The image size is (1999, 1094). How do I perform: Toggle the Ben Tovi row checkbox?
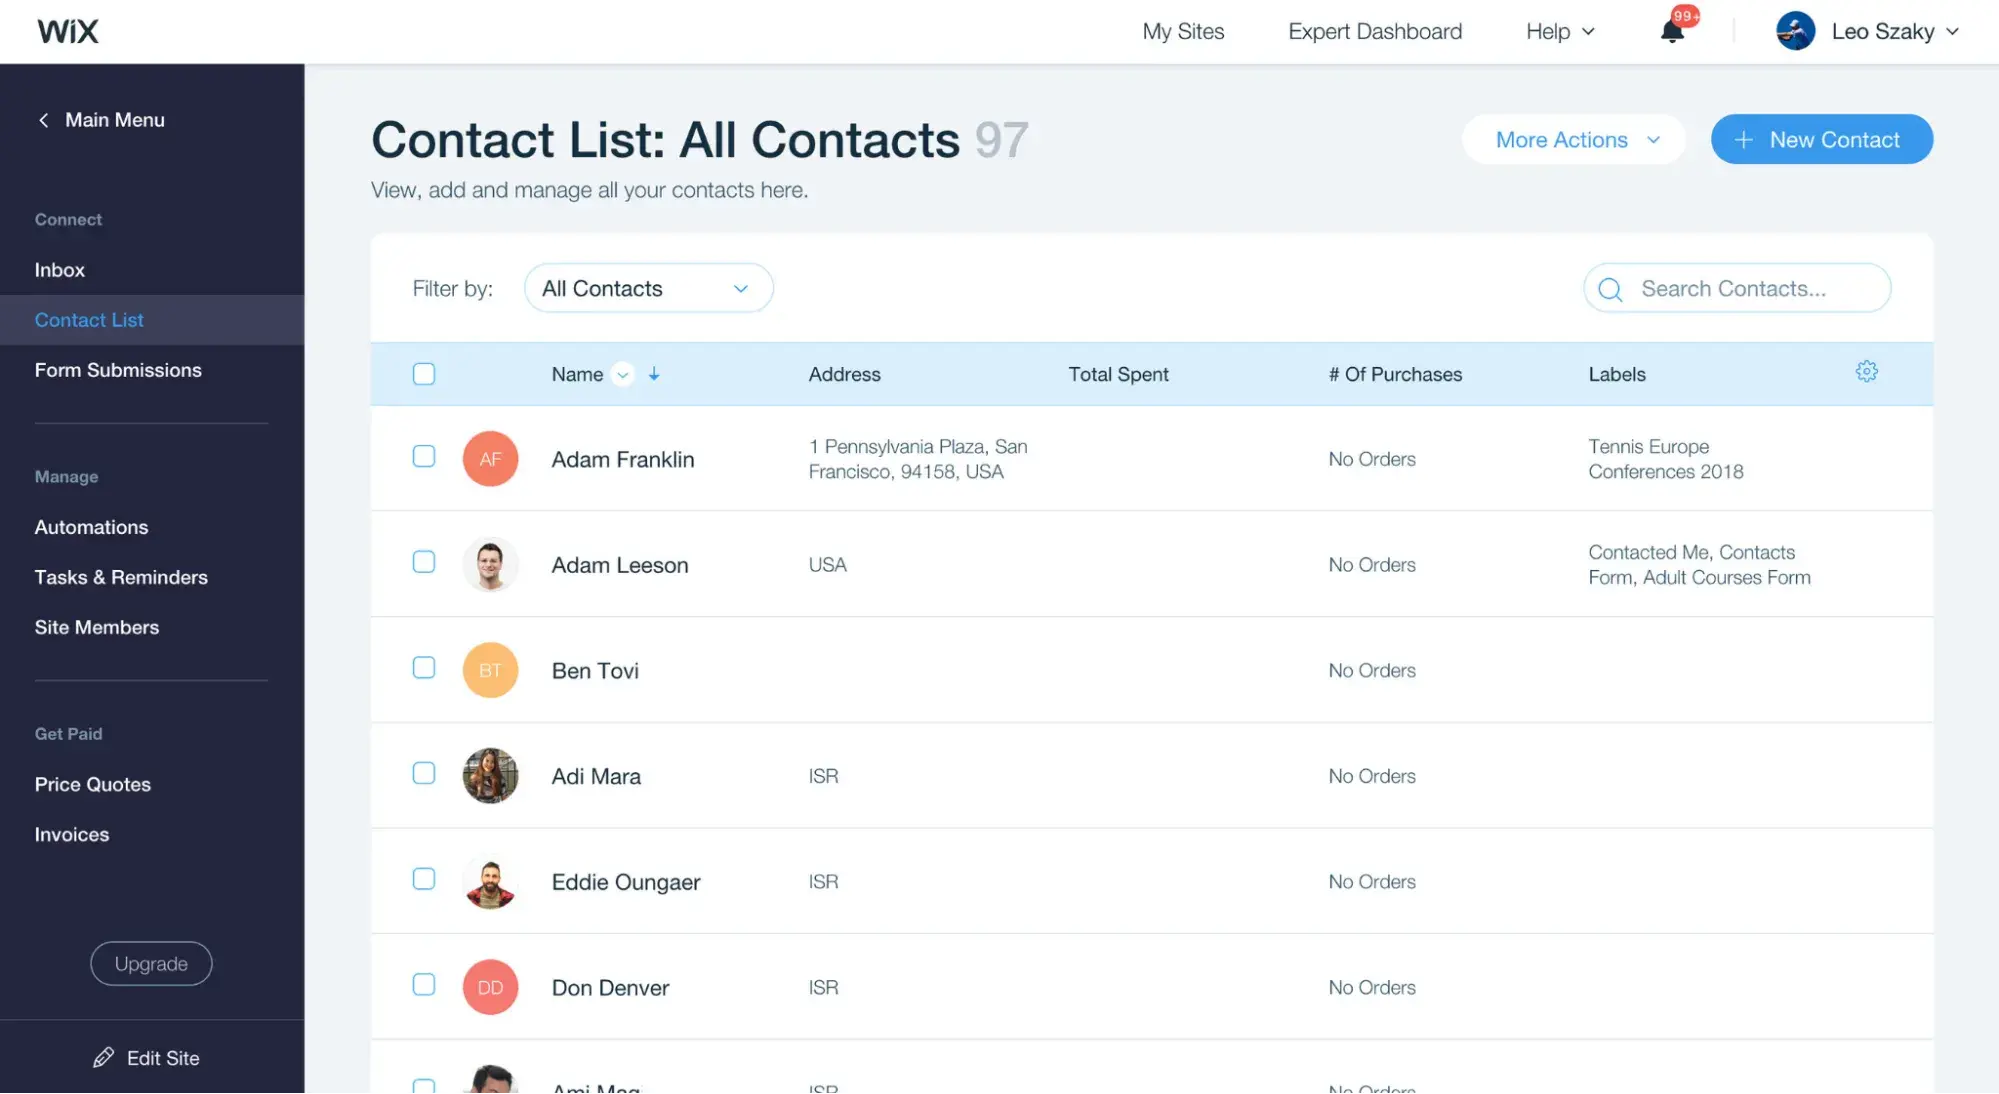click(423, 670)
